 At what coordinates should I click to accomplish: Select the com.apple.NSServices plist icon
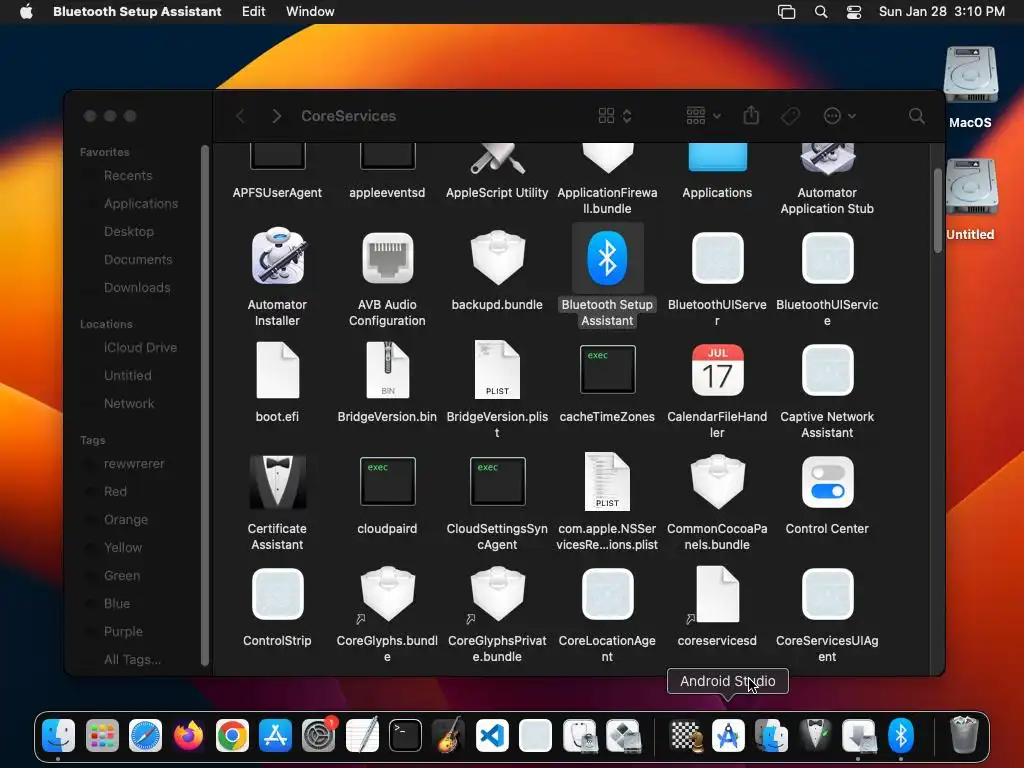point(607,482)
